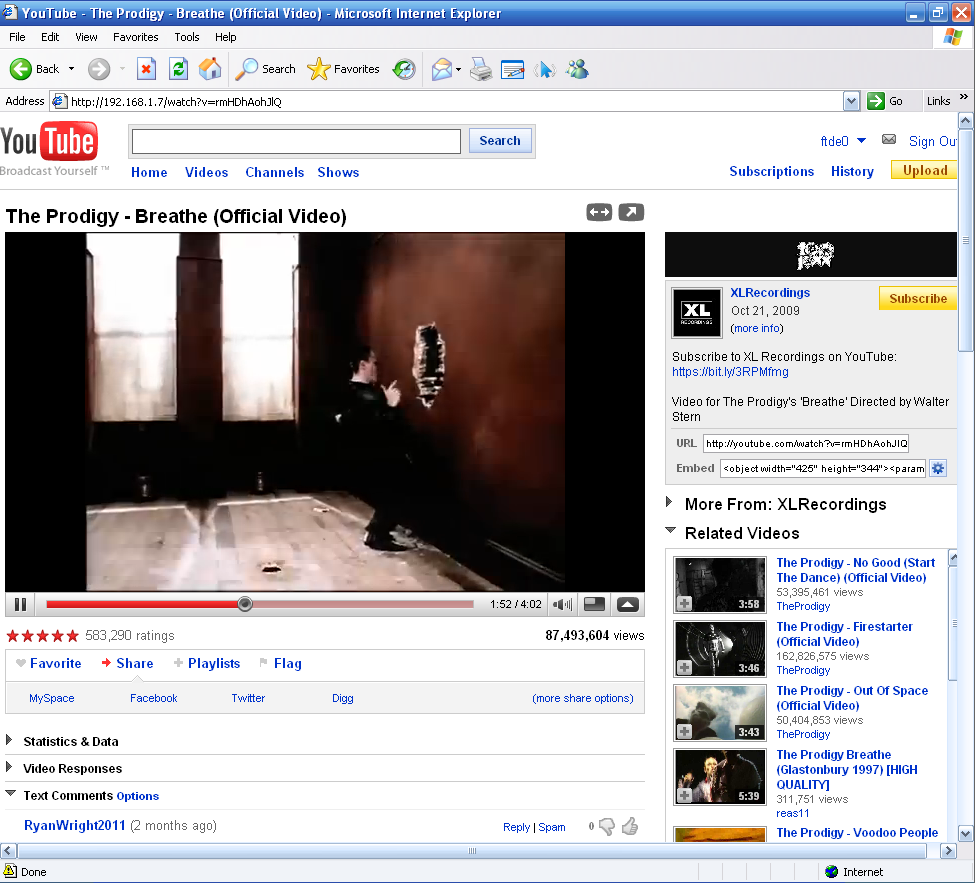Expand Statistics & Data section

pyautogui.click(x=9, y=739)
